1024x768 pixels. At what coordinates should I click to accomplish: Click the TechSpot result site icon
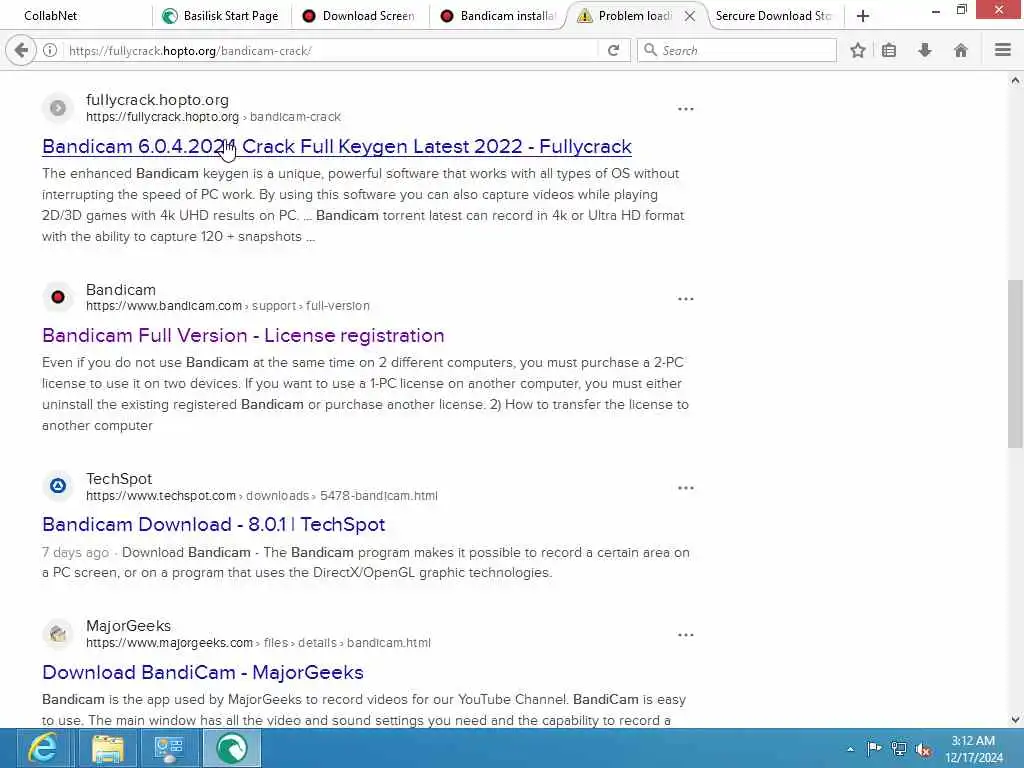pos(58,486)
